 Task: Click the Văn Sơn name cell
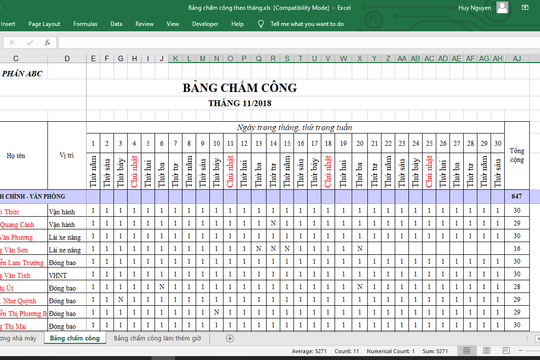(x=23, y=250)
